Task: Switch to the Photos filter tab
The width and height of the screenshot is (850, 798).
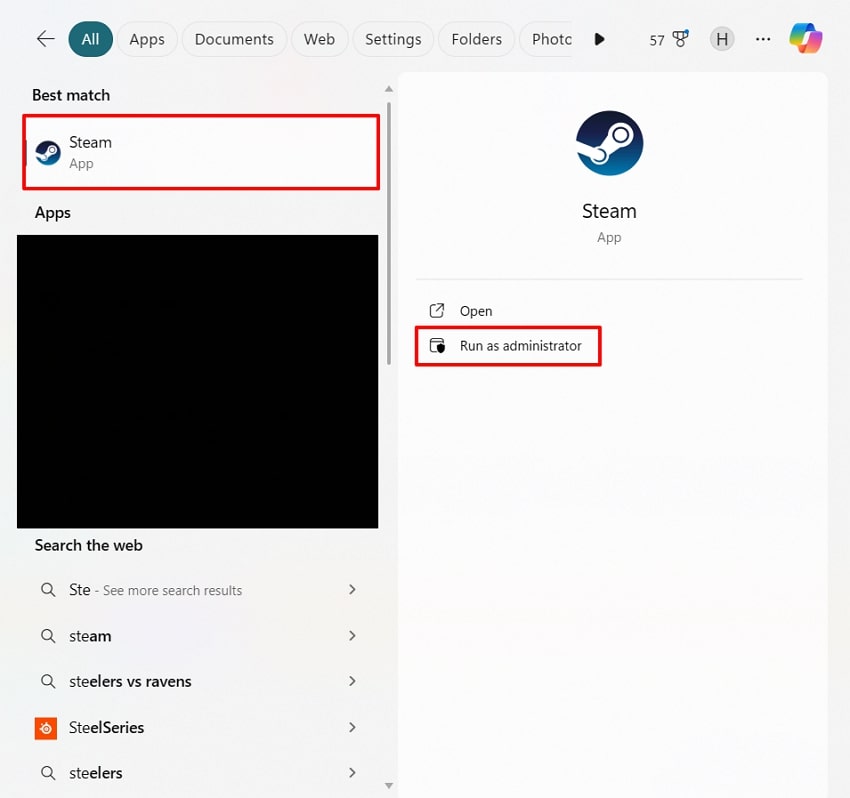Action: coord(546,39)
